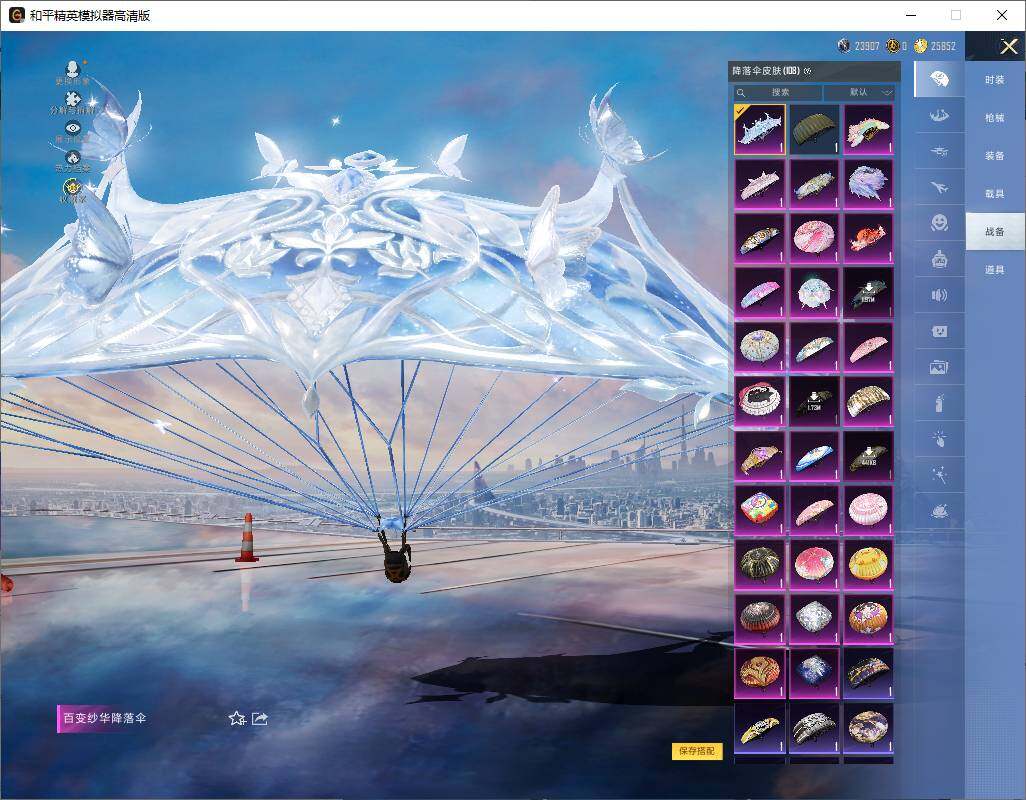Toggle the eye display settings icon

73,128
